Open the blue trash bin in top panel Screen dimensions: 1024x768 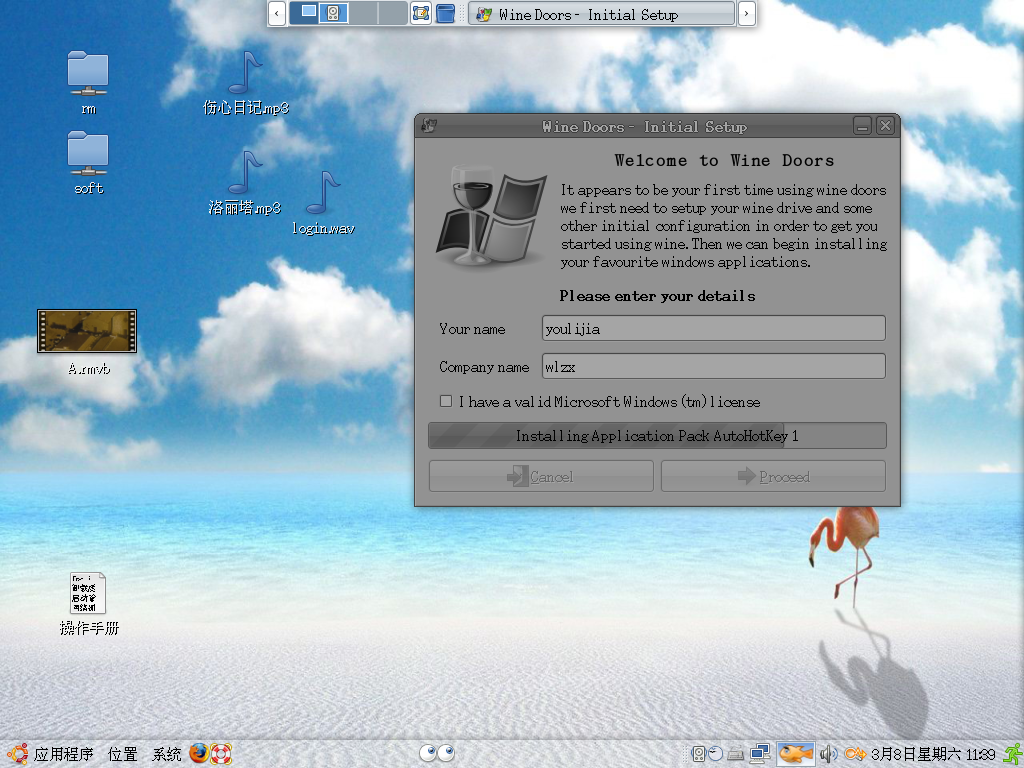[x=445, y=13]
